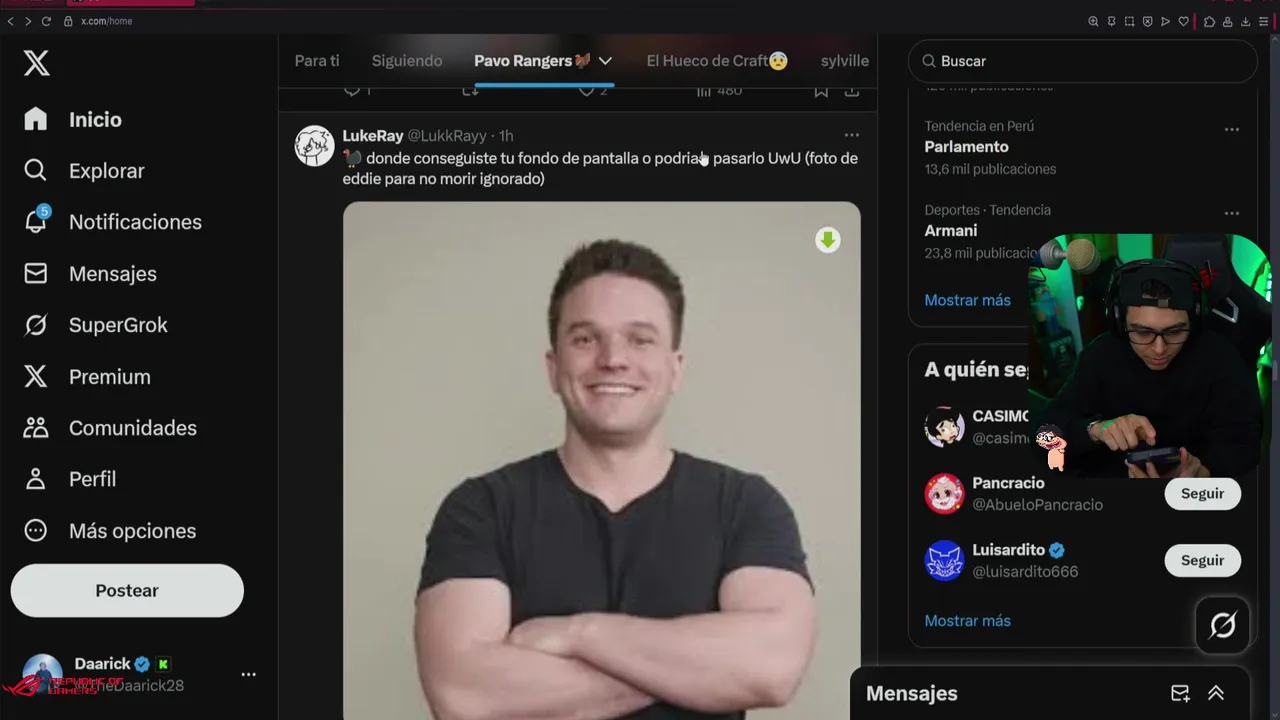Click the green download arrow on the image
Image resolution: width=1280 pixels, height=720 pixels.
pos(827,240)
